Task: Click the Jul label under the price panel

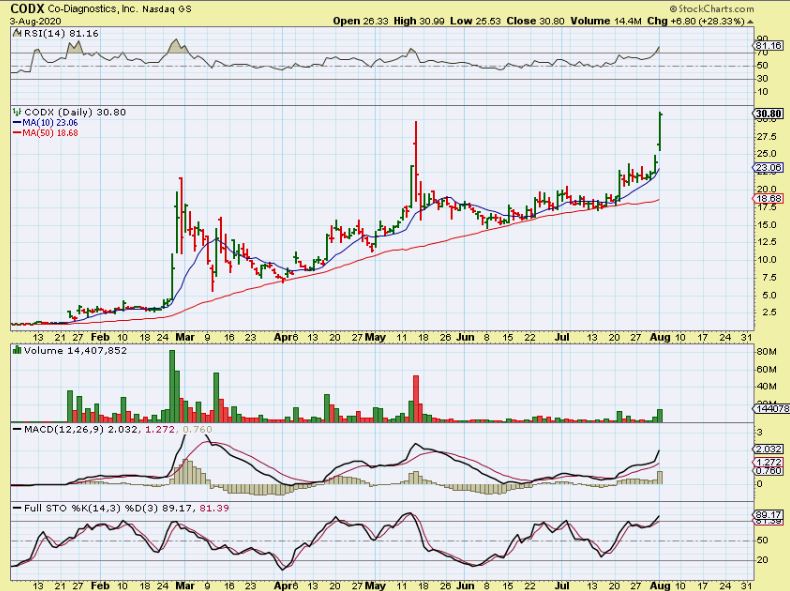Action: (562, 337)
